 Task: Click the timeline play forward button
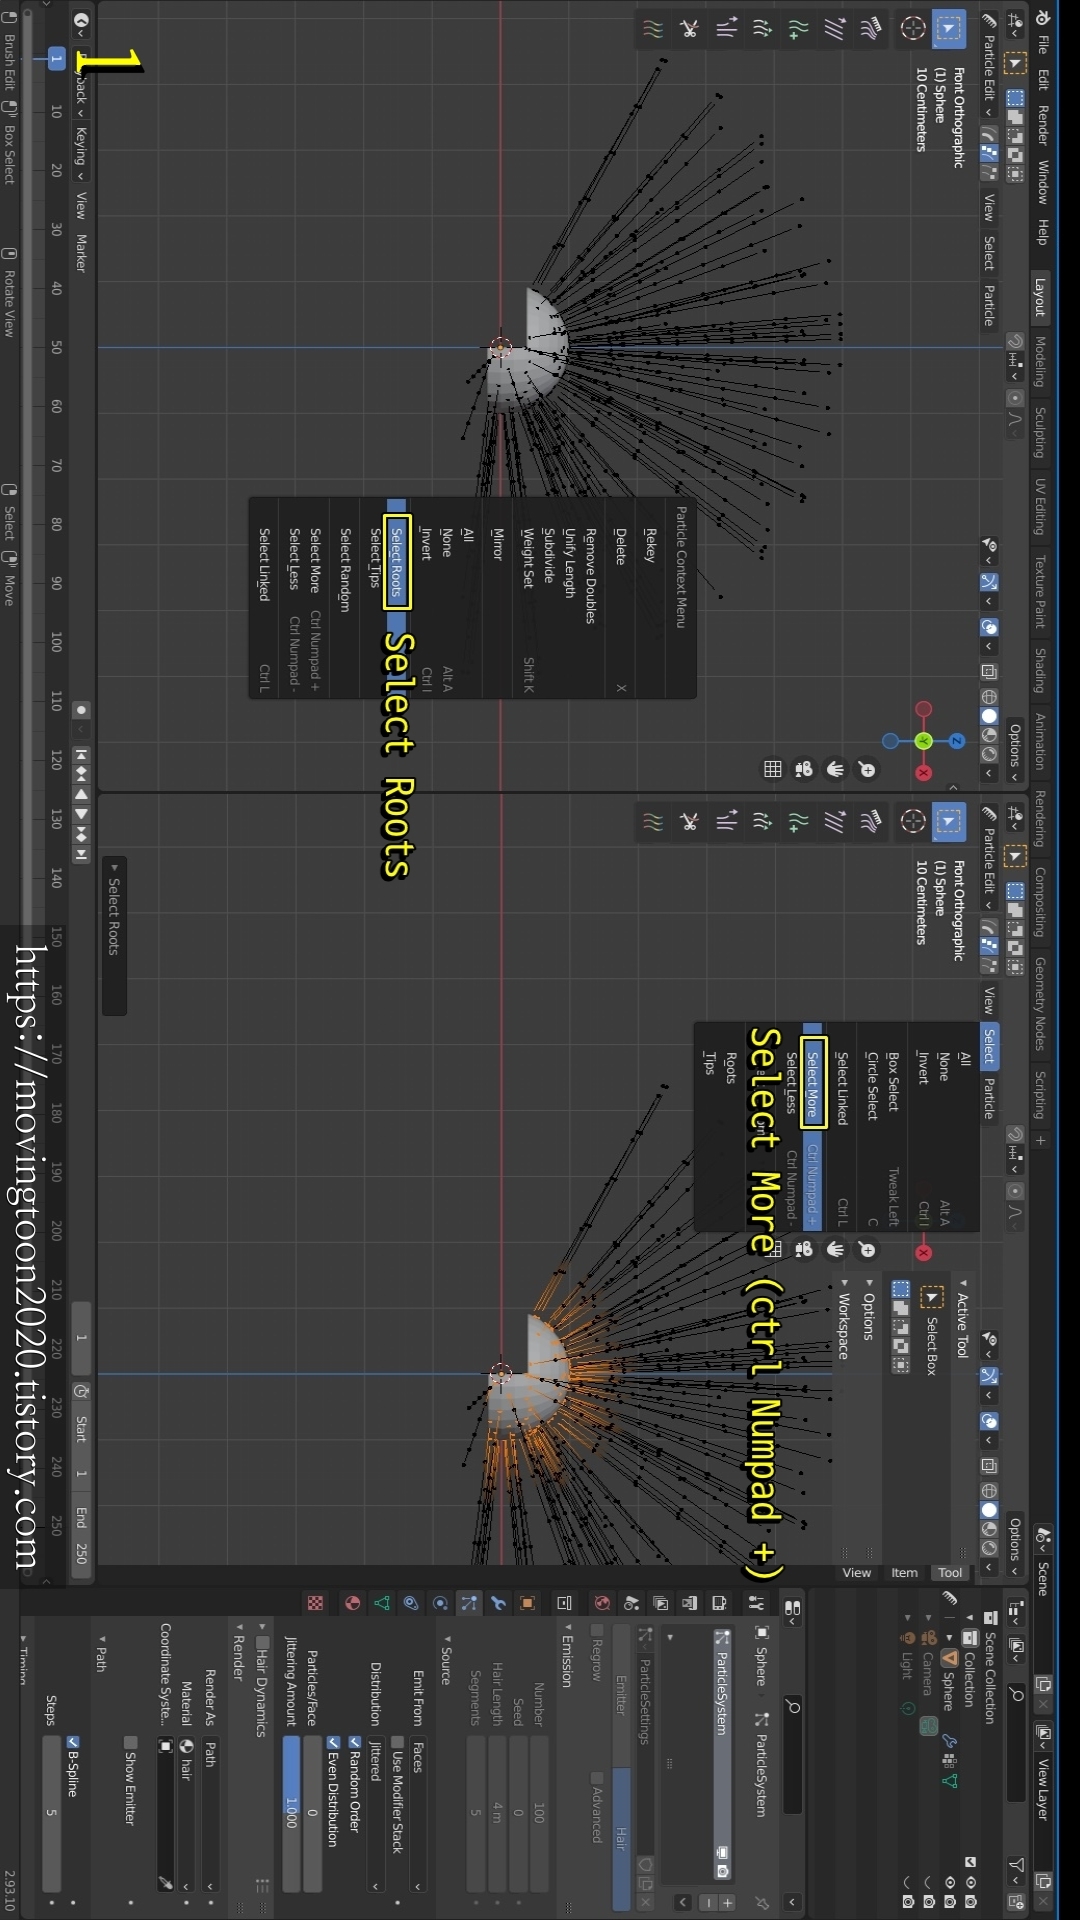coord(82,814)
